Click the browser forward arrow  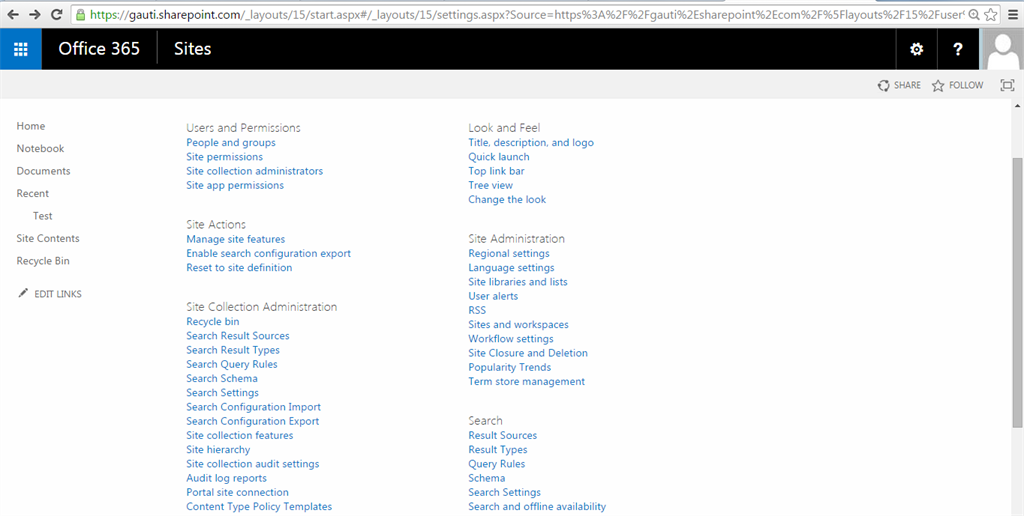35,14
